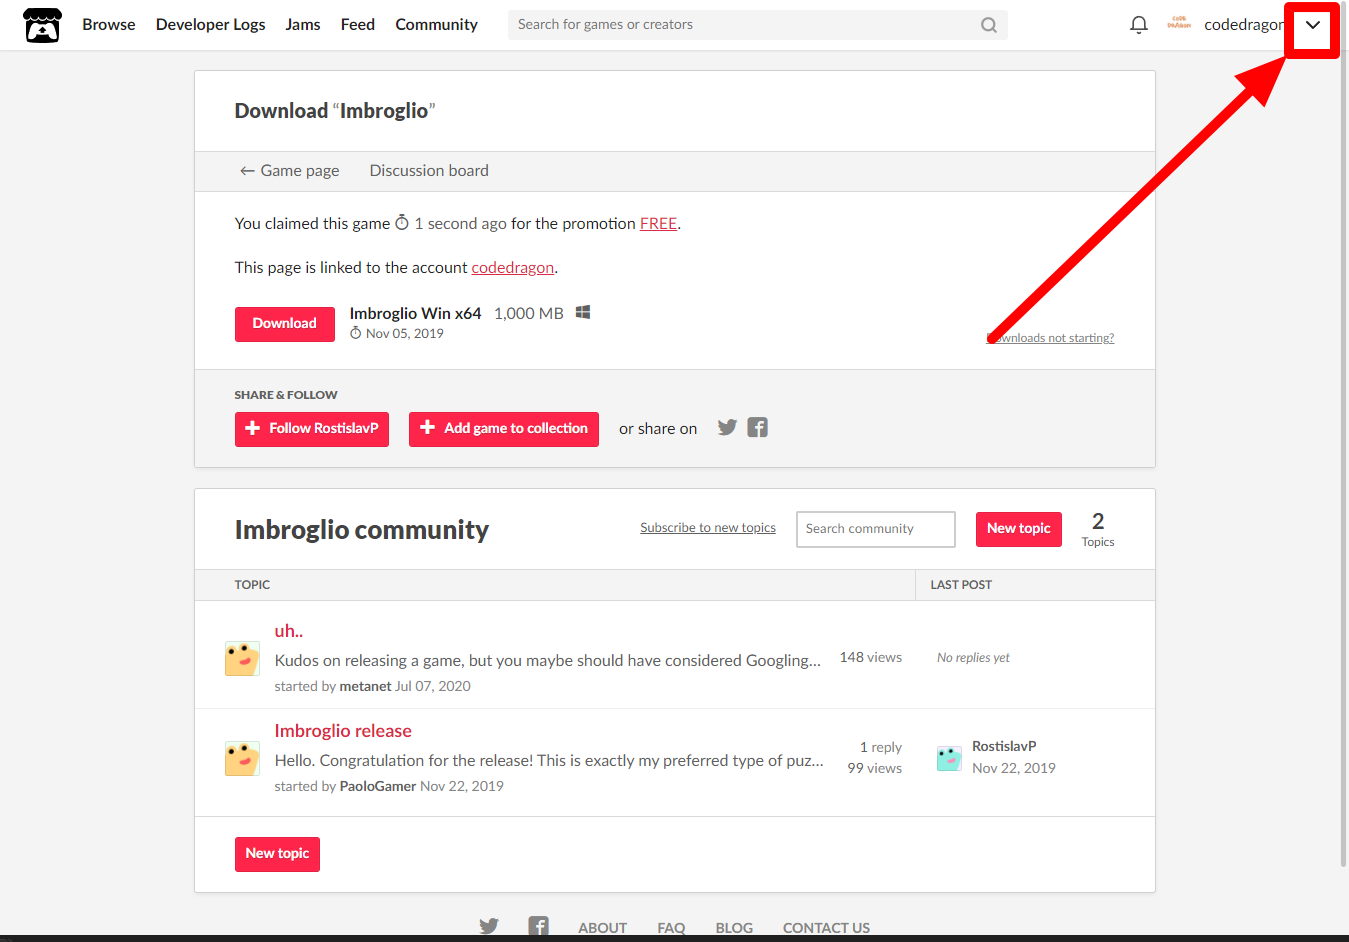Screen dimensions: 1349x942
Task: Open Developer Logs in navigation
Action: pos(211,25)
